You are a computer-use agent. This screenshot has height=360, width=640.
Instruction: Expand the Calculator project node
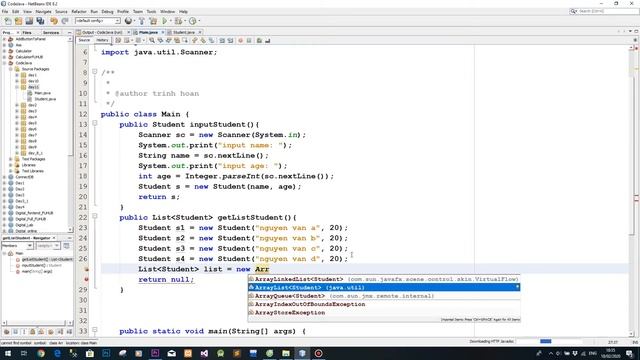pos(4,51)
